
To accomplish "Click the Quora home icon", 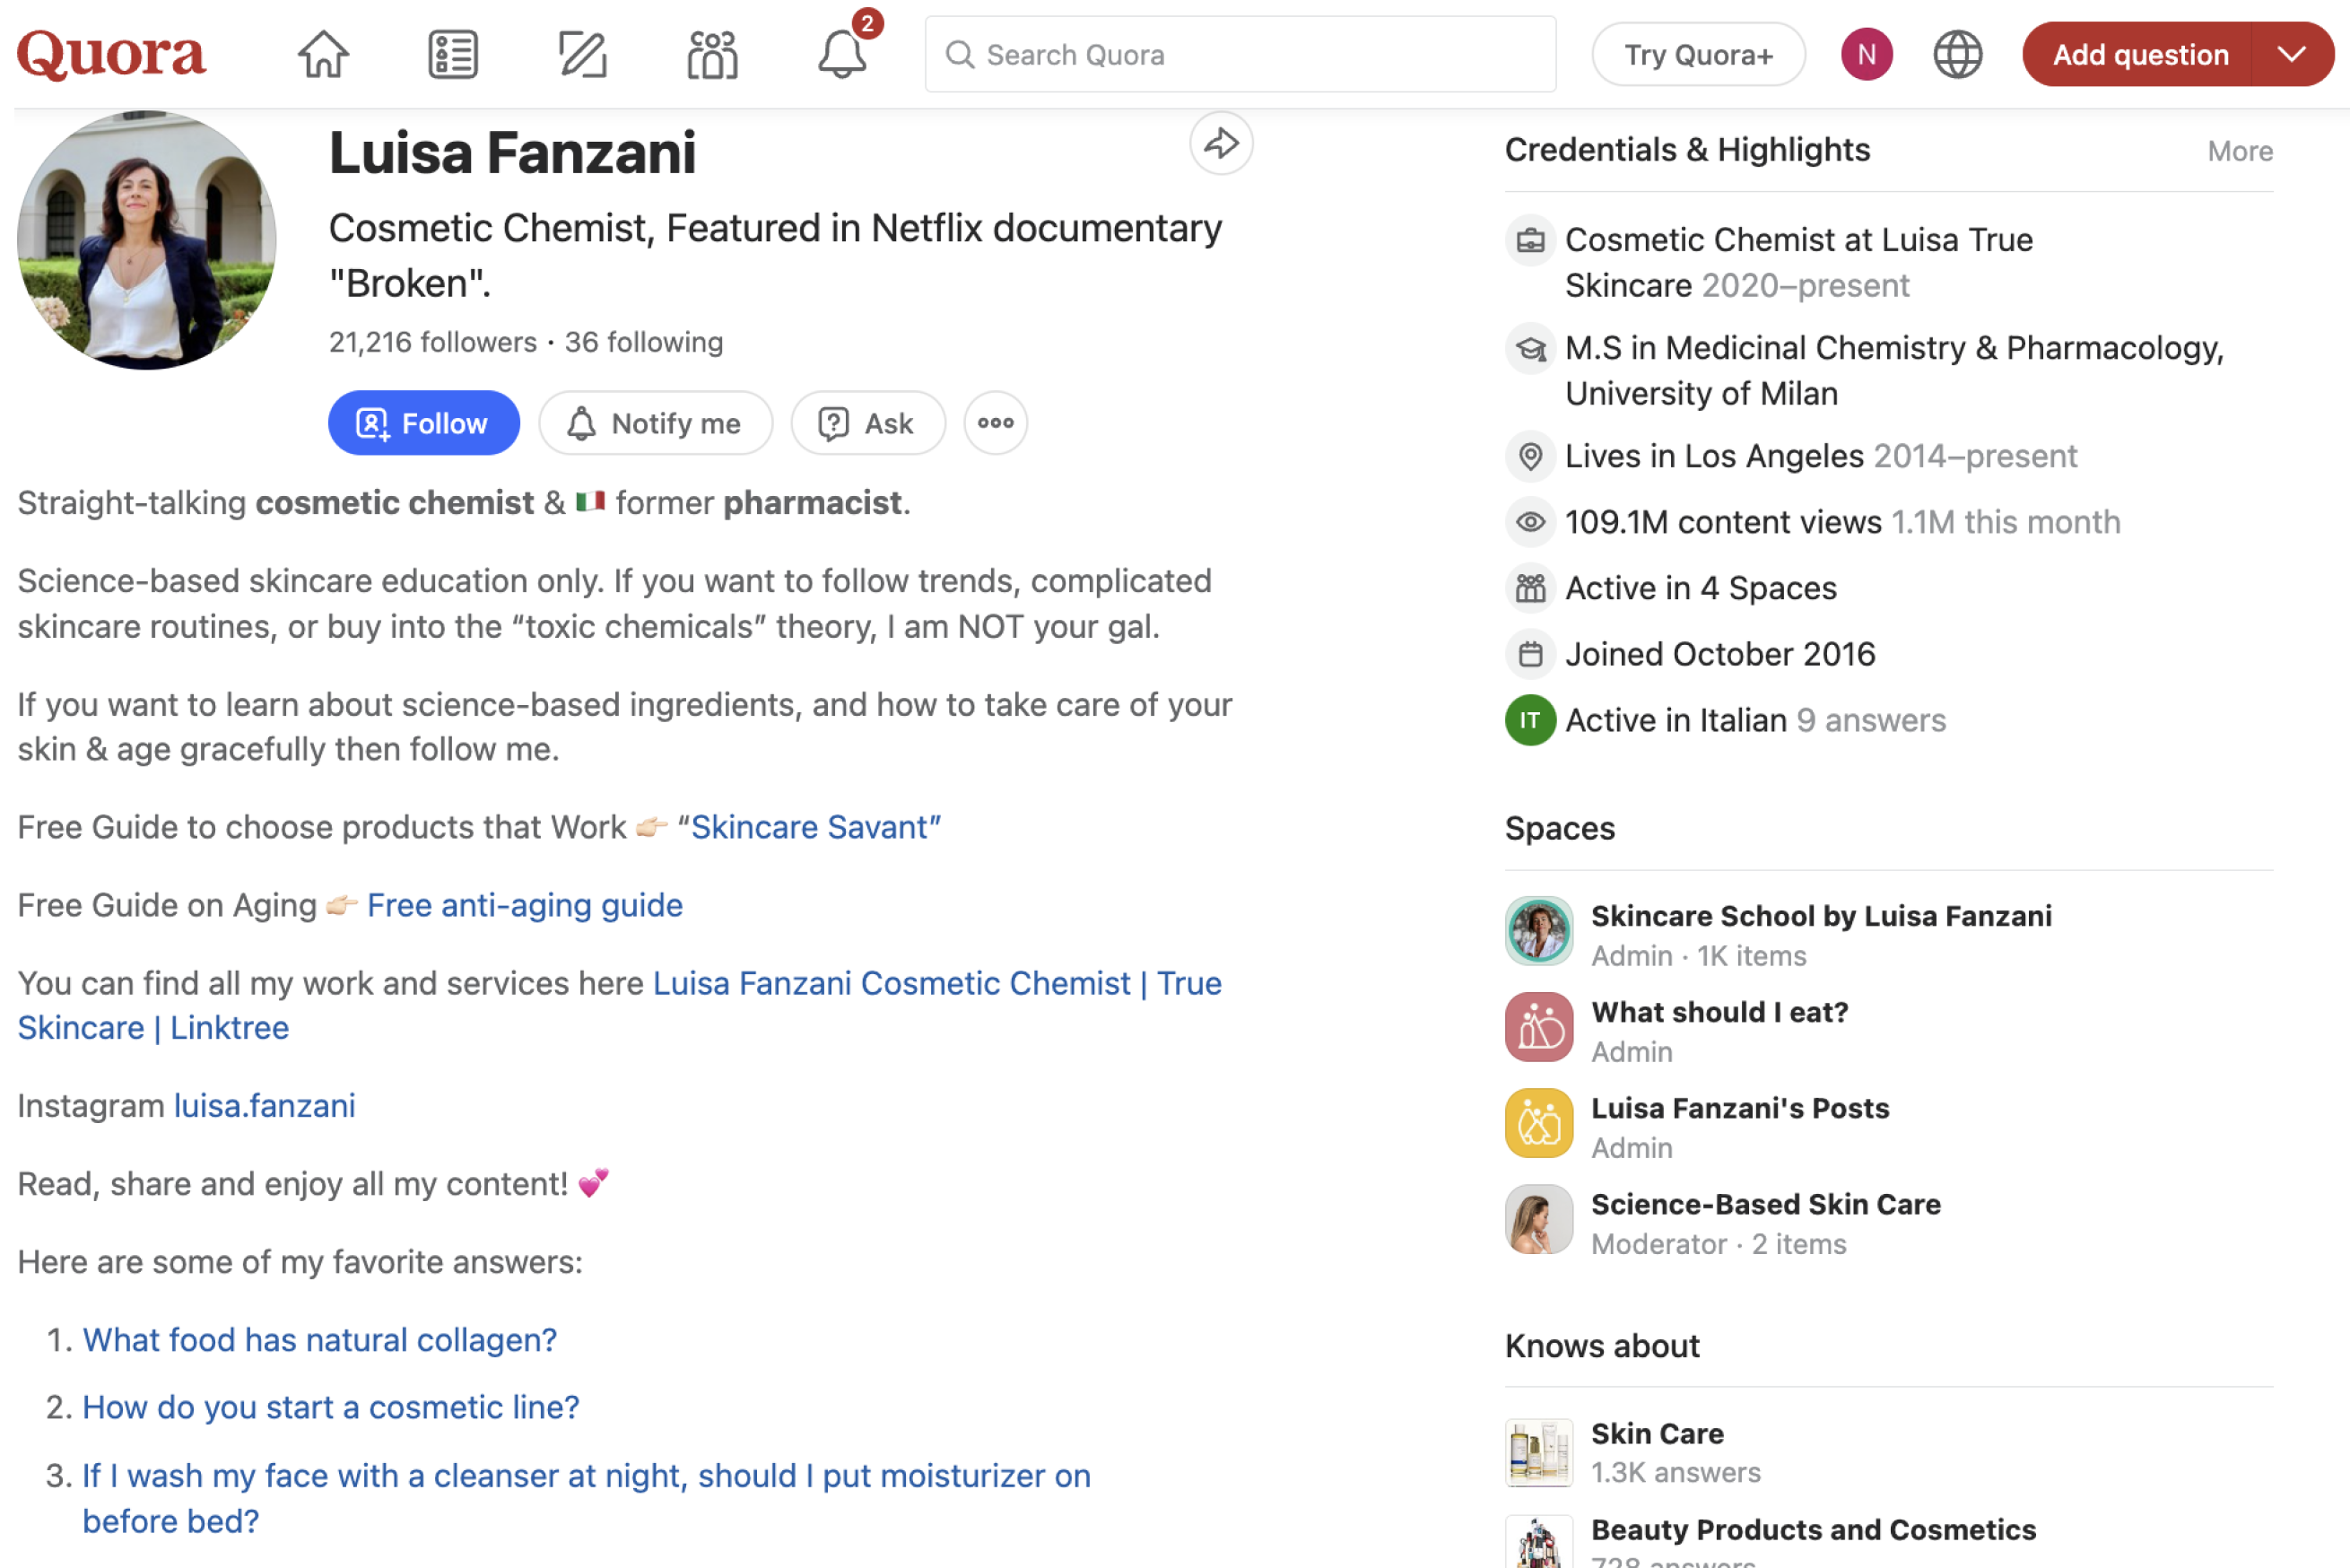I will coord(322,53).
